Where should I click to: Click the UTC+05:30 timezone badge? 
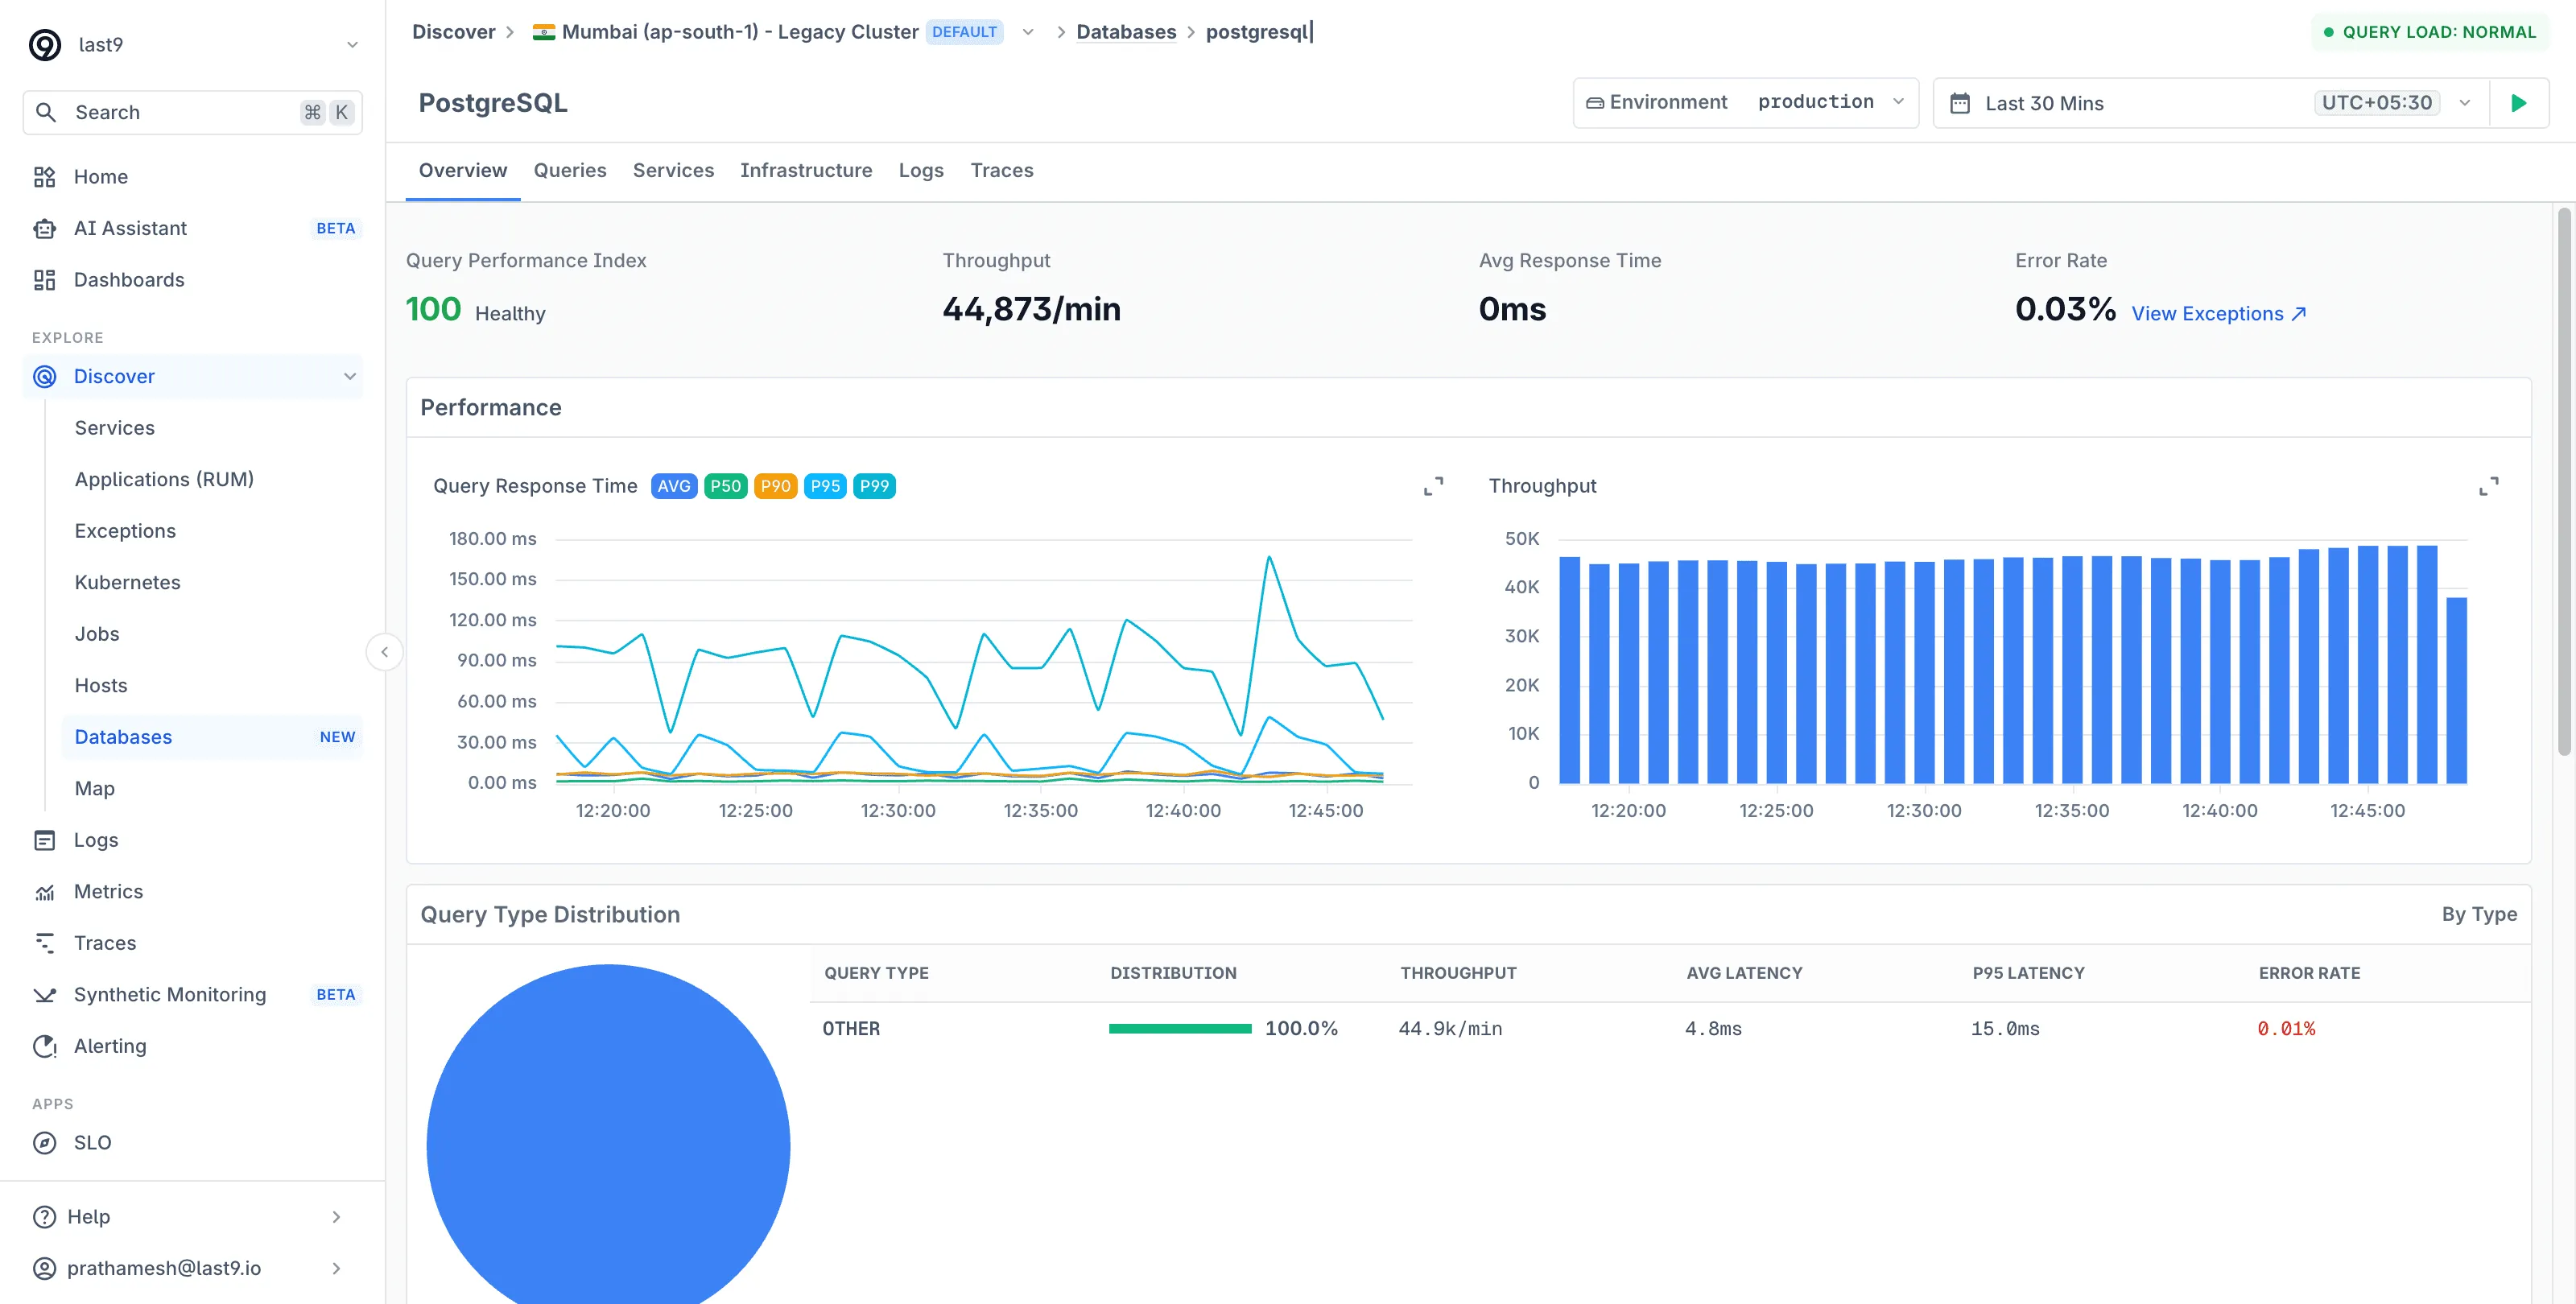tap(2377, 103)
